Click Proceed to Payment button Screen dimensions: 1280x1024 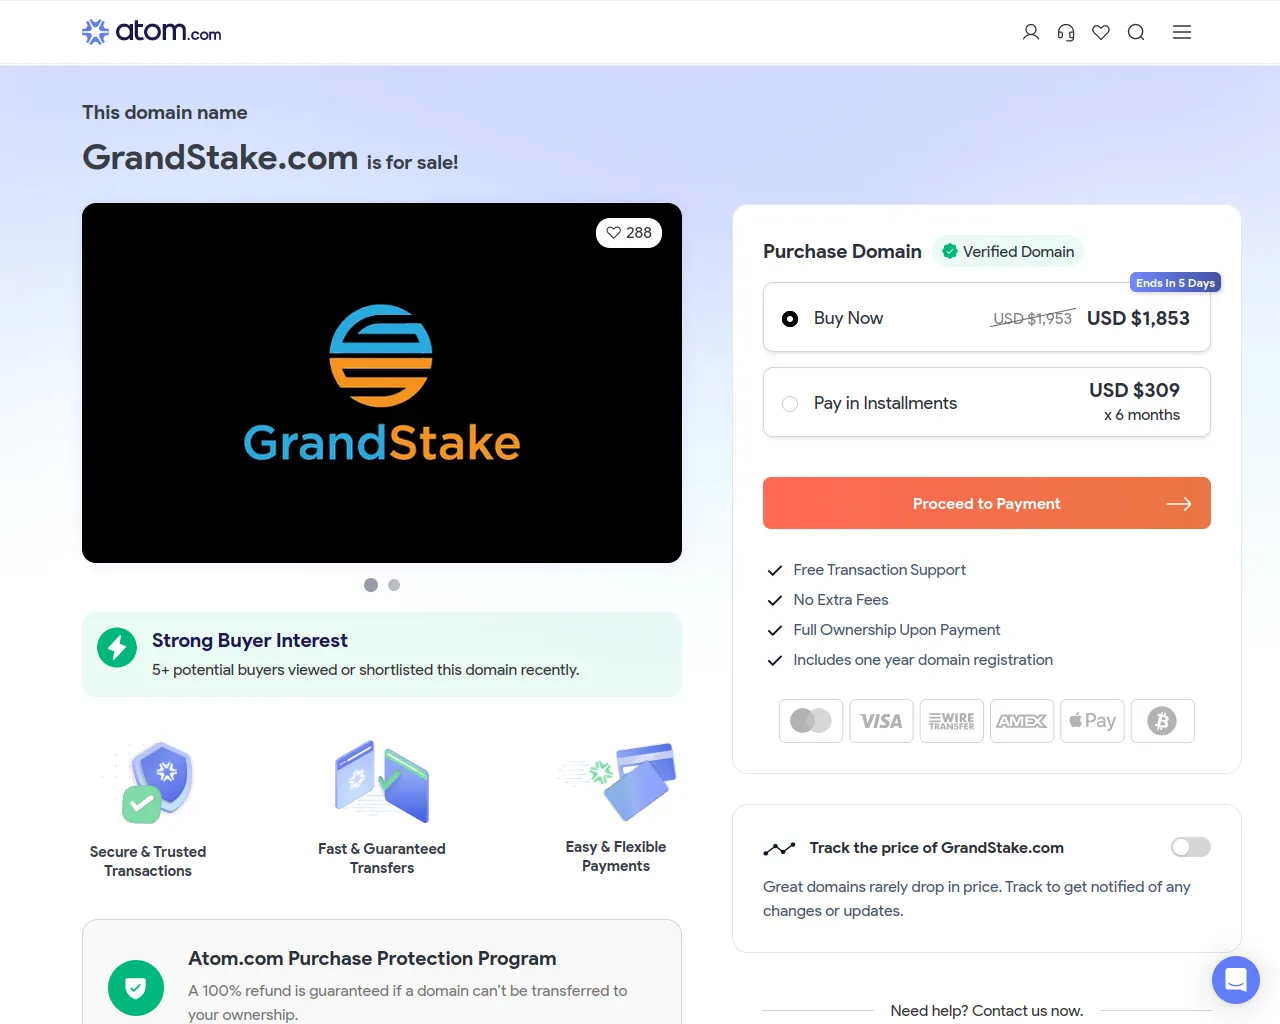[987, 503]
